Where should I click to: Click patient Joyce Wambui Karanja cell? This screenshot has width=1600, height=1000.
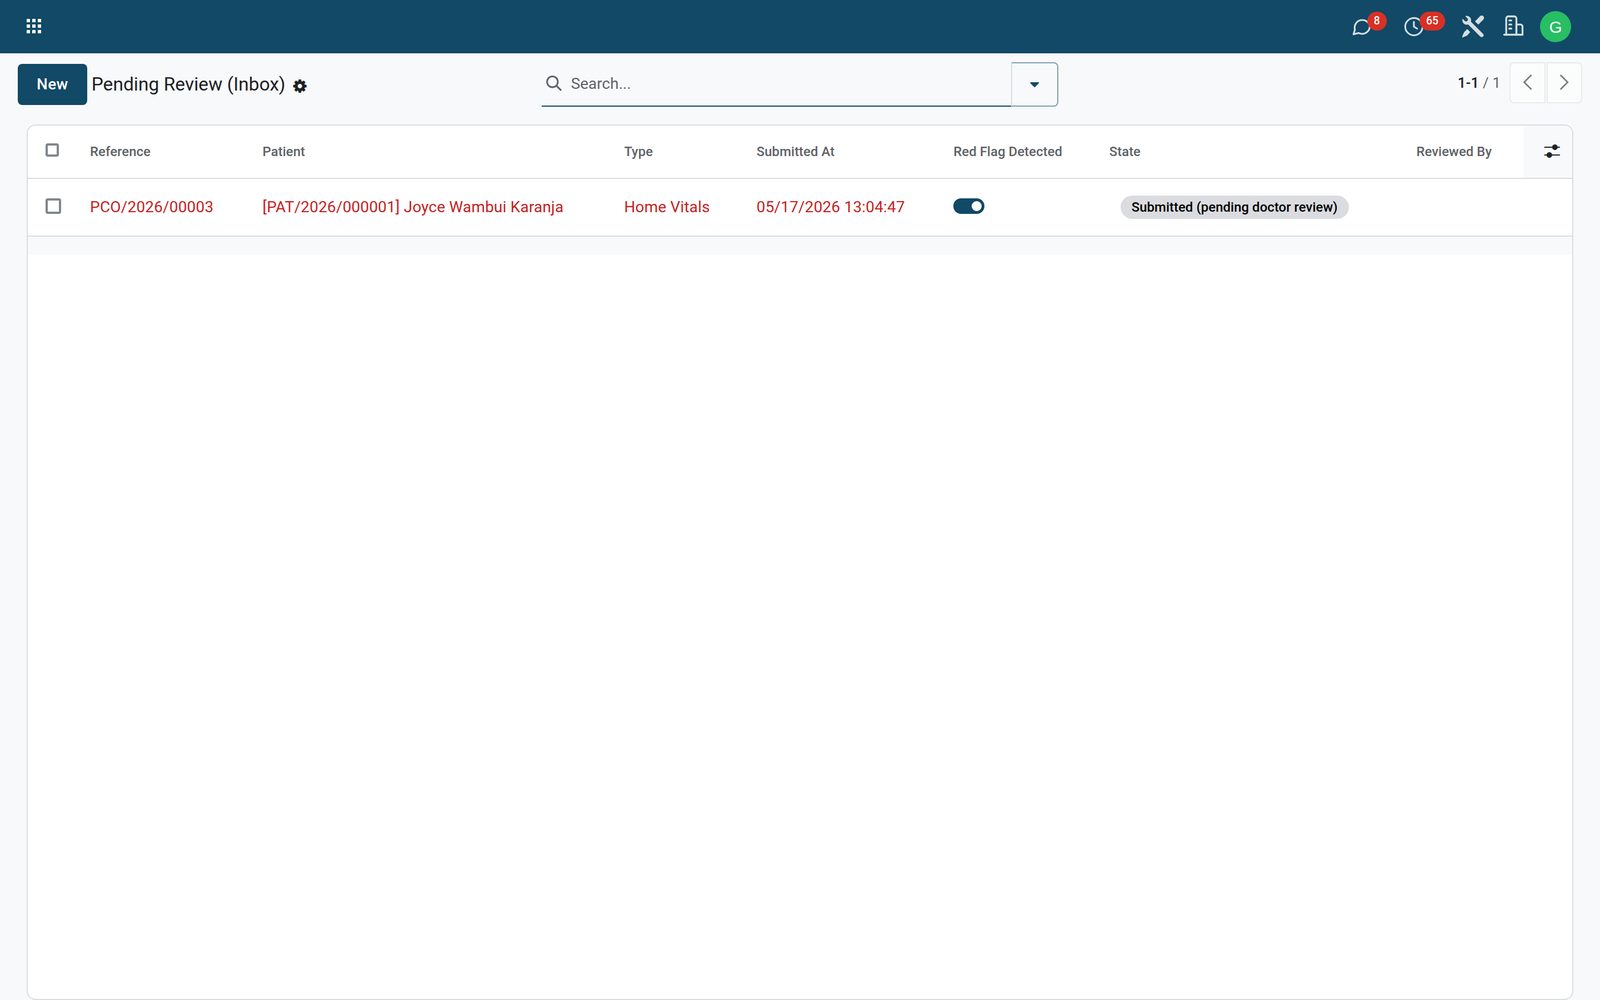412,207
